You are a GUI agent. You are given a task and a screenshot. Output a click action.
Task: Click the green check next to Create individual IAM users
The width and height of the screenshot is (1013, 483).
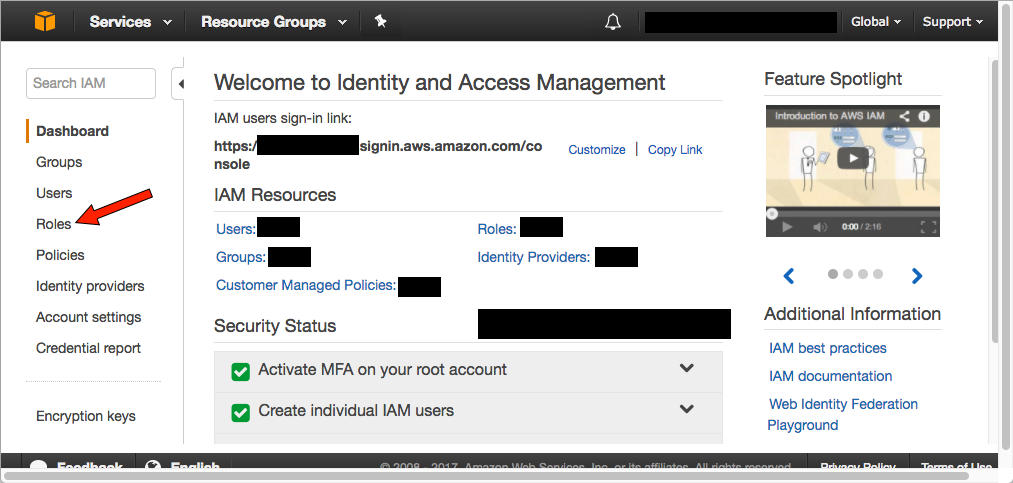tap(240, 412)
